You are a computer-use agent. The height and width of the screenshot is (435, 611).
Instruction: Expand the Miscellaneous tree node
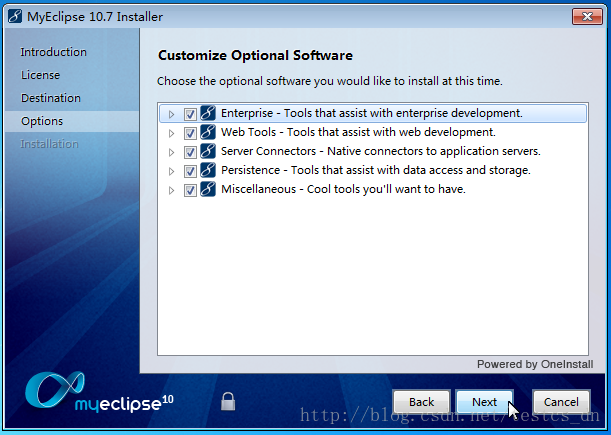tap(171, 191)
